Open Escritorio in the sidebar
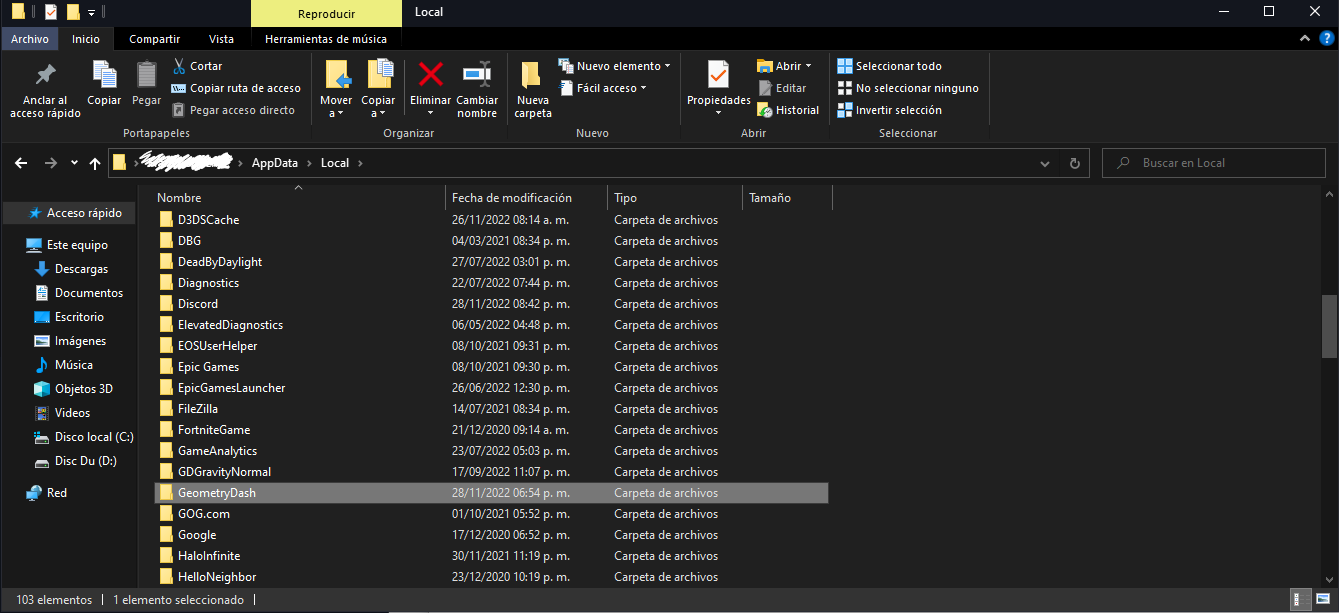 [x=79, y=317]
